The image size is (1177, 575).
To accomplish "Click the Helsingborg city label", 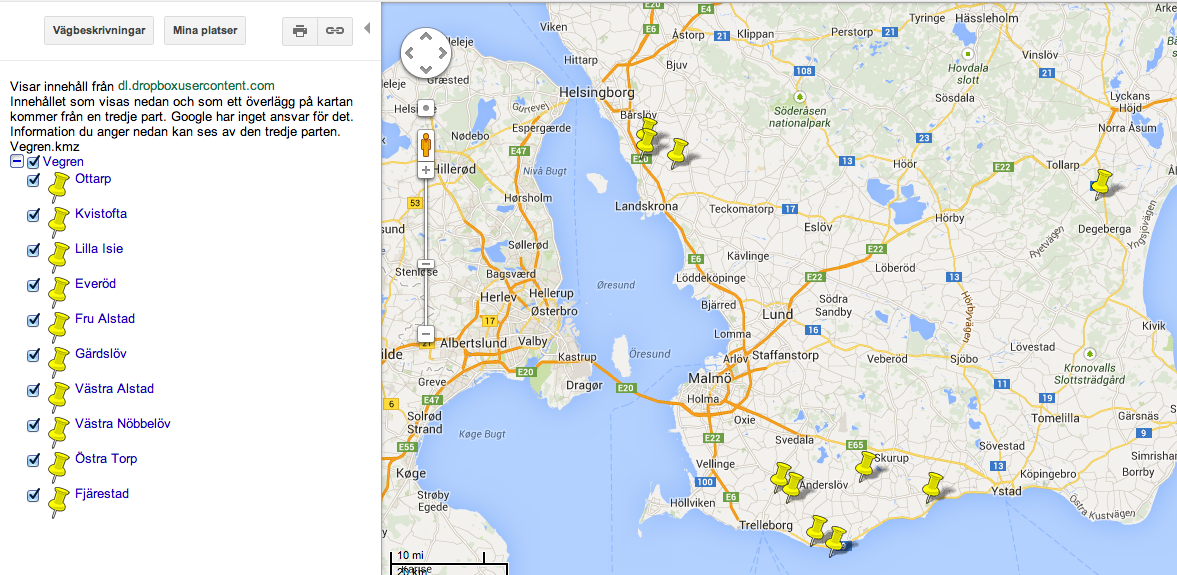I will [x=597, y=92].
